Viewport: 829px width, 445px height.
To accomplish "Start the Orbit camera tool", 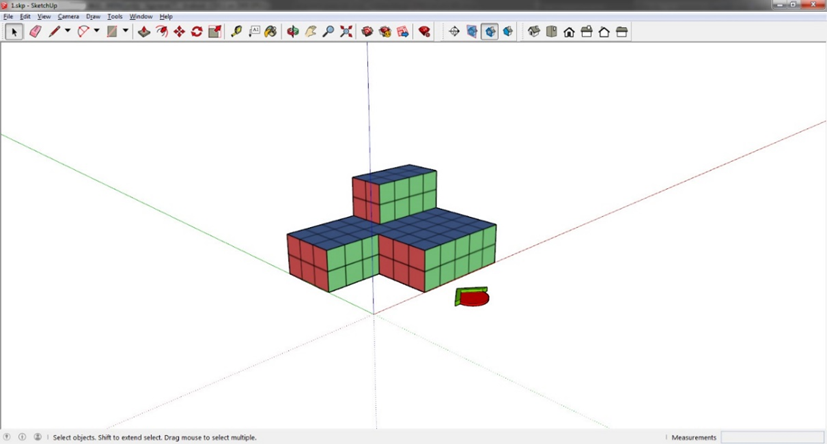I will [x=293, y=32].
